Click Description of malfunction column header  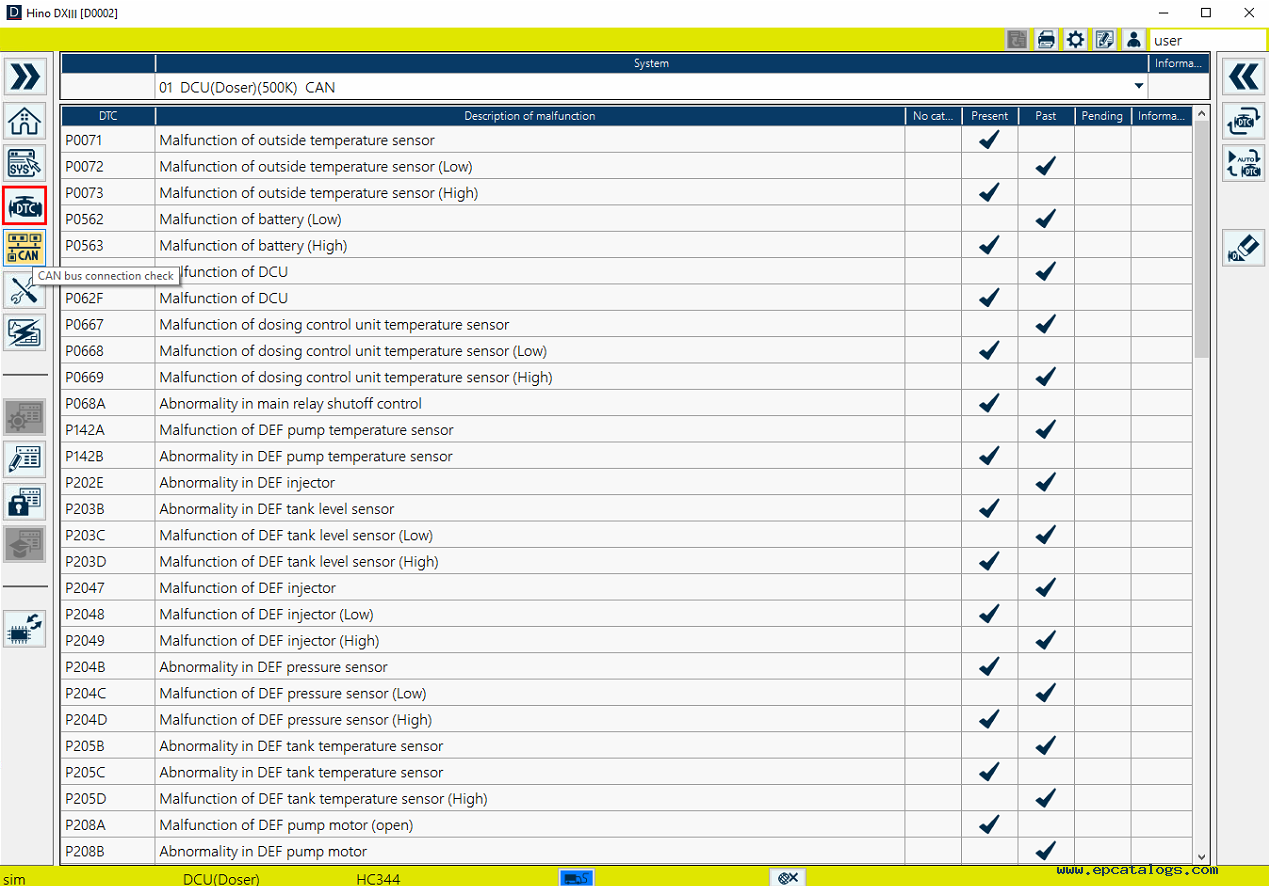coord(529,116)
